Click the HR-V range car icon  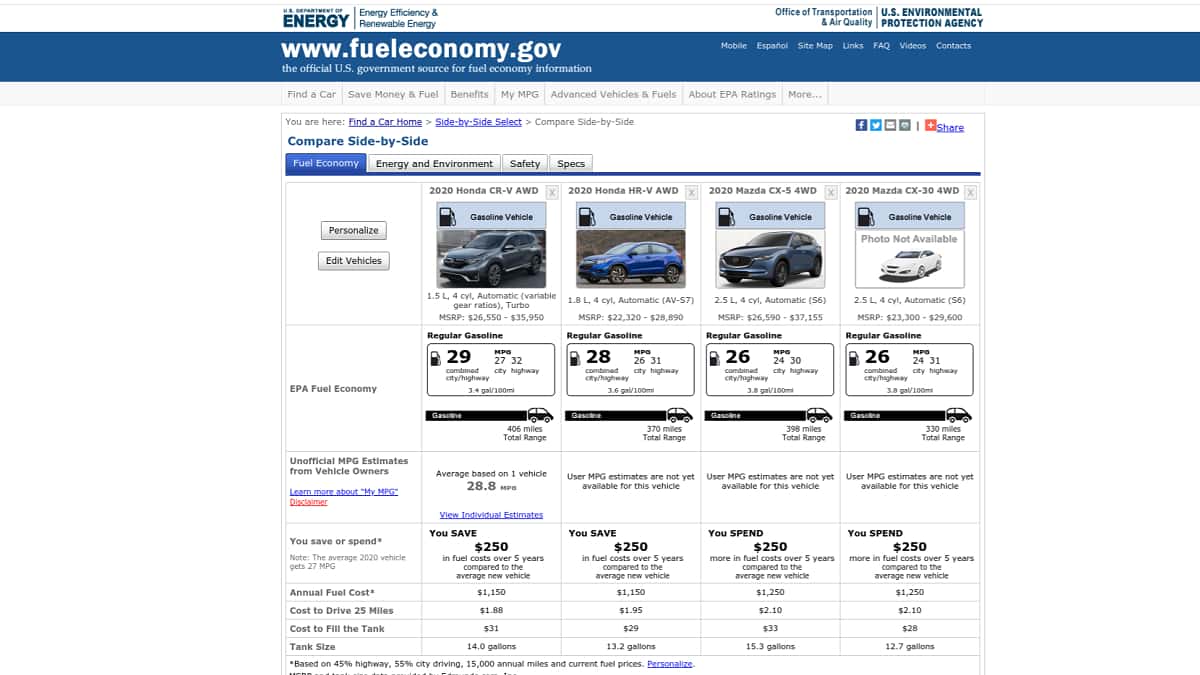click(680, 415)
